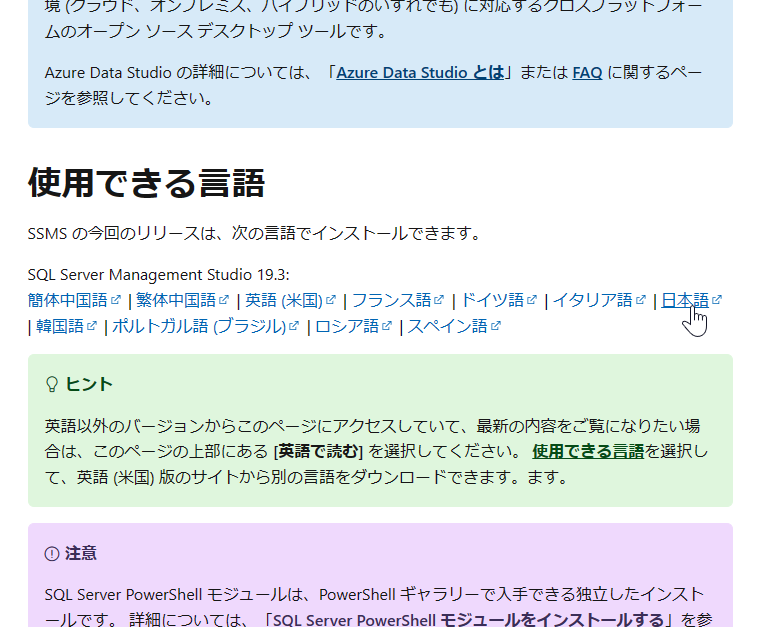
Task: Click the ヒント title text
Action: 89,384
